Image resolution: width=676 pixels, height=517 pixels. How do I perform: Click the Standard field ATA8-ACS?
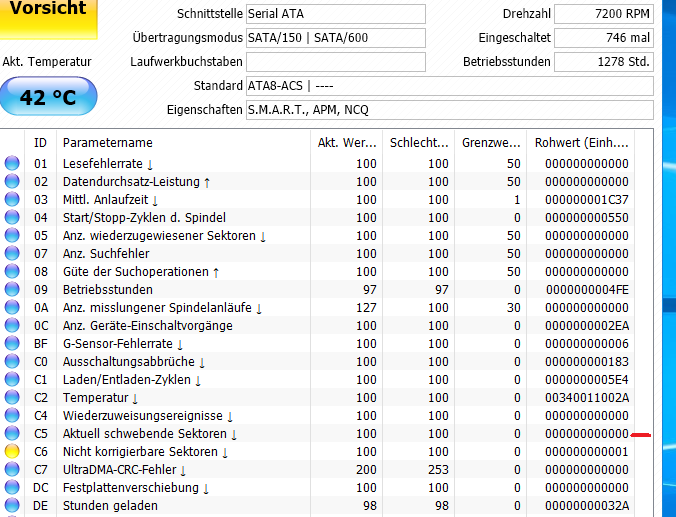click(450, 86)
